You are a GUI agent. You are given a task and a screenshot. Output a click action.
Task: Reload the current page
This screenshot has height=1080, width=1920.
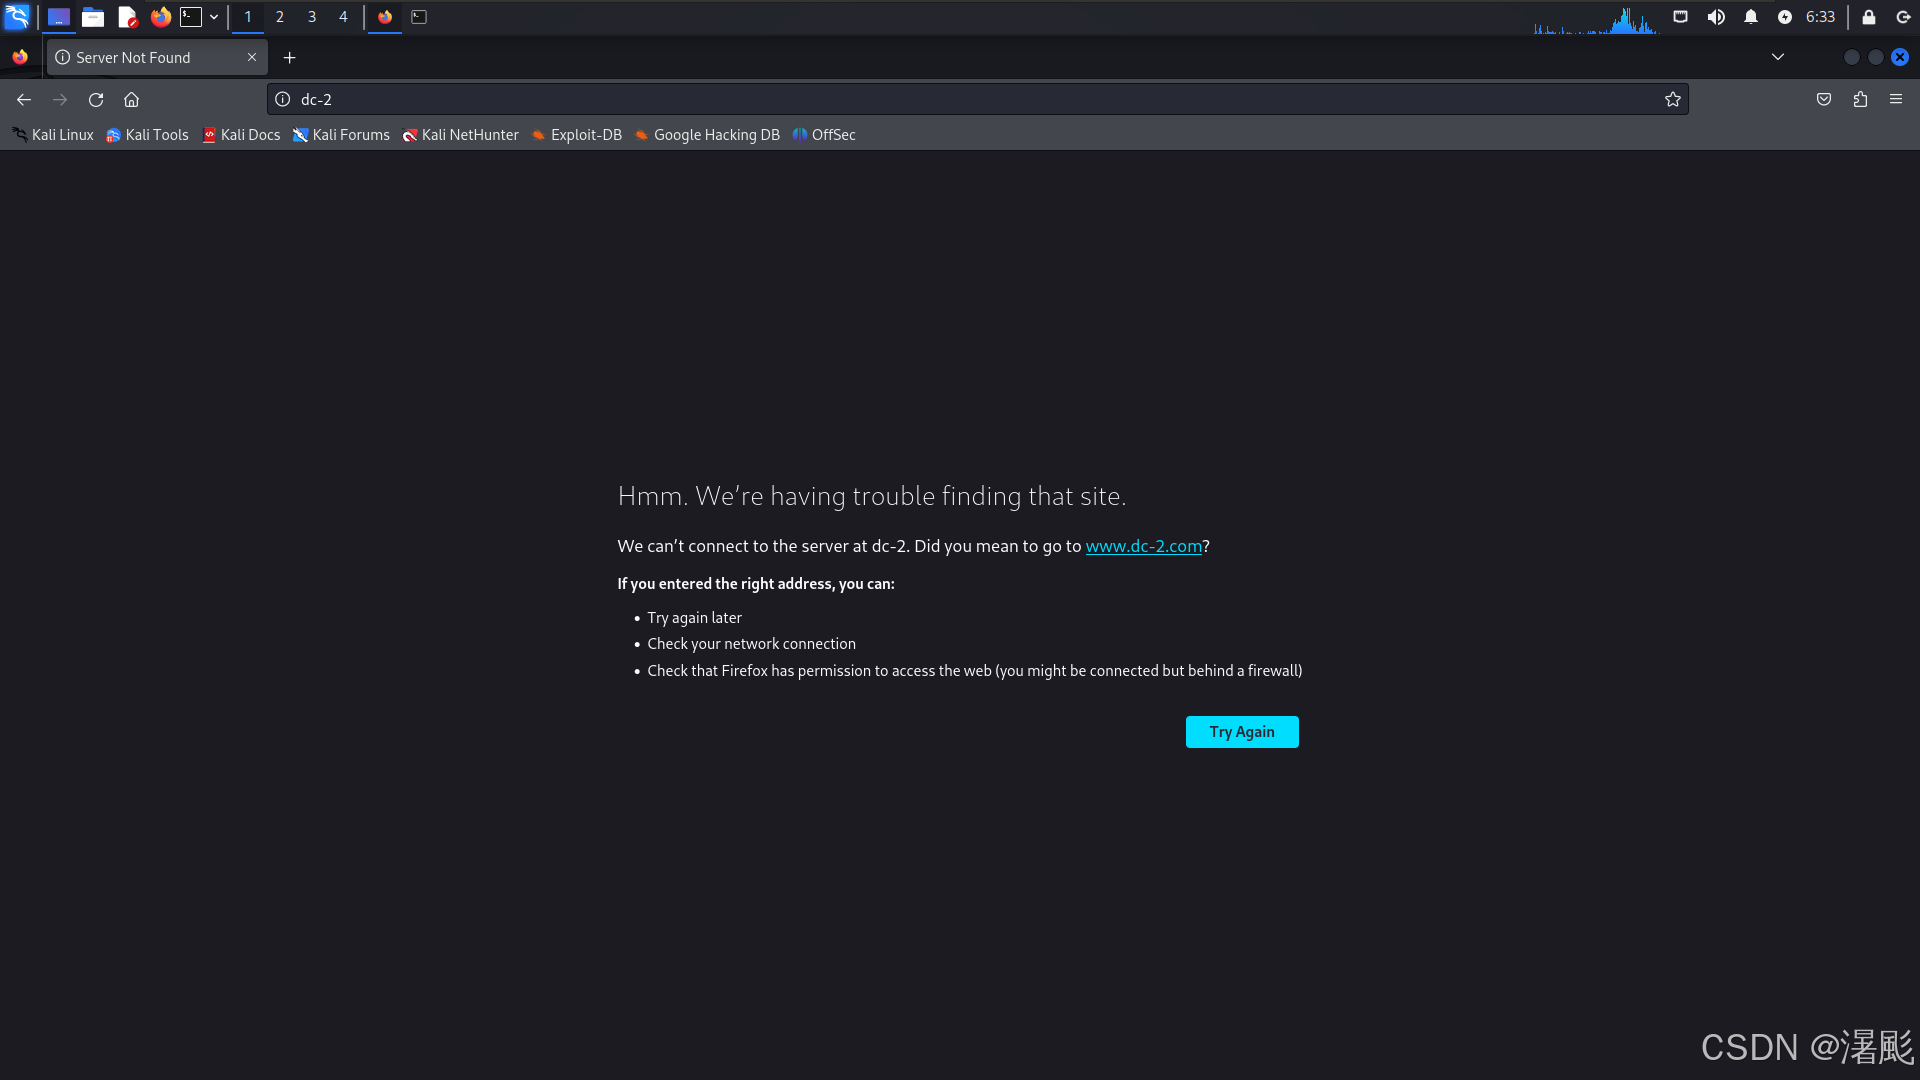click(96, 100)
